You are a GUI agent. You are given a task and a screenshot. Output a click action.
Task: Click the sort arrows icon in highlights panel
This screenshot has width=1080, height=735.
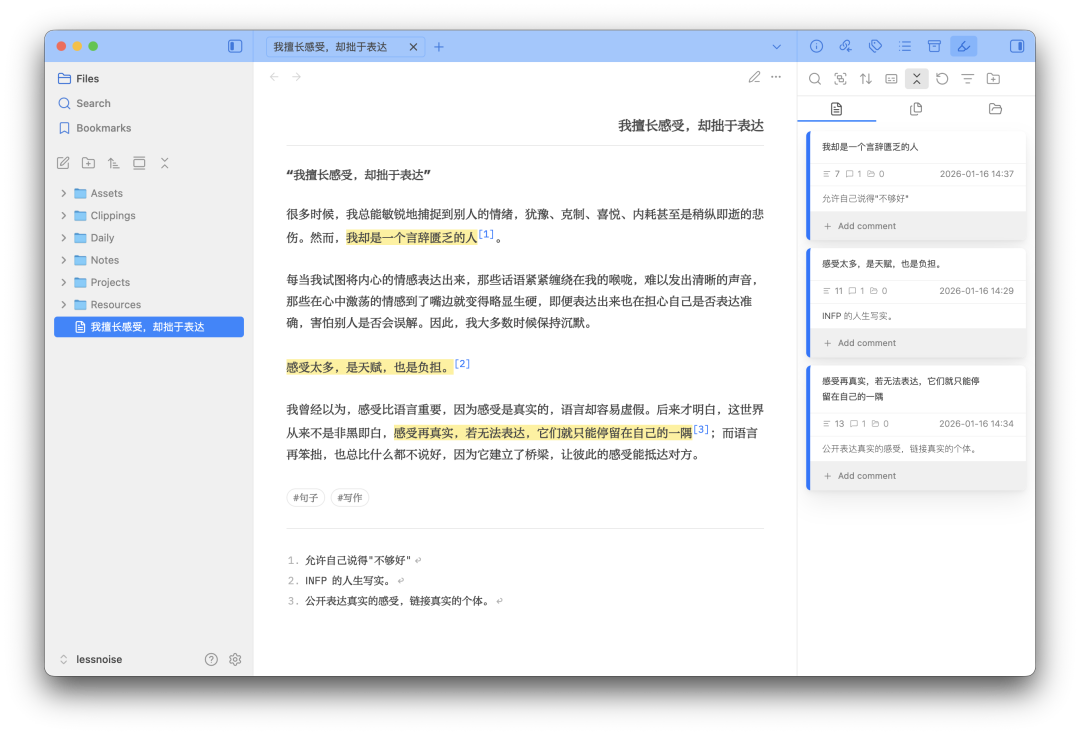pos(866,79)
